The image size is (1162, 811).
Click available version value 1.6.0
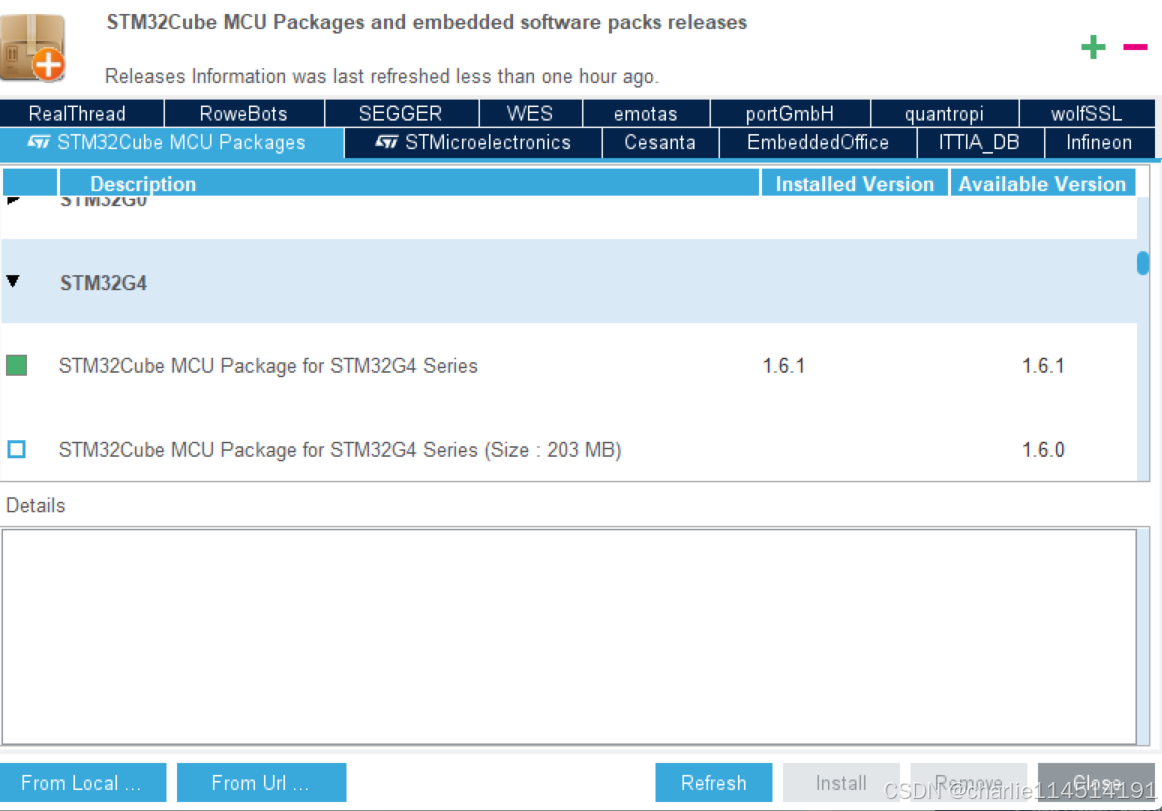[x=1043, y=449]
